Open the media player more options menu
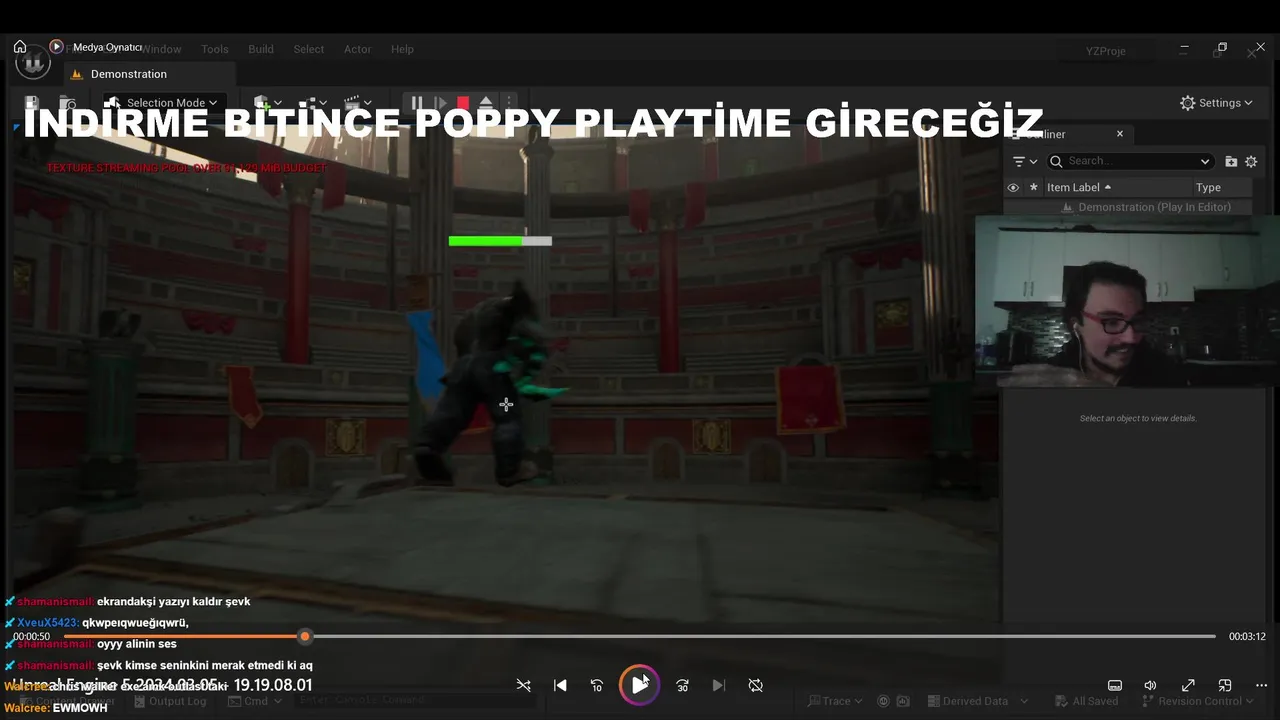 coord(1260,685)
